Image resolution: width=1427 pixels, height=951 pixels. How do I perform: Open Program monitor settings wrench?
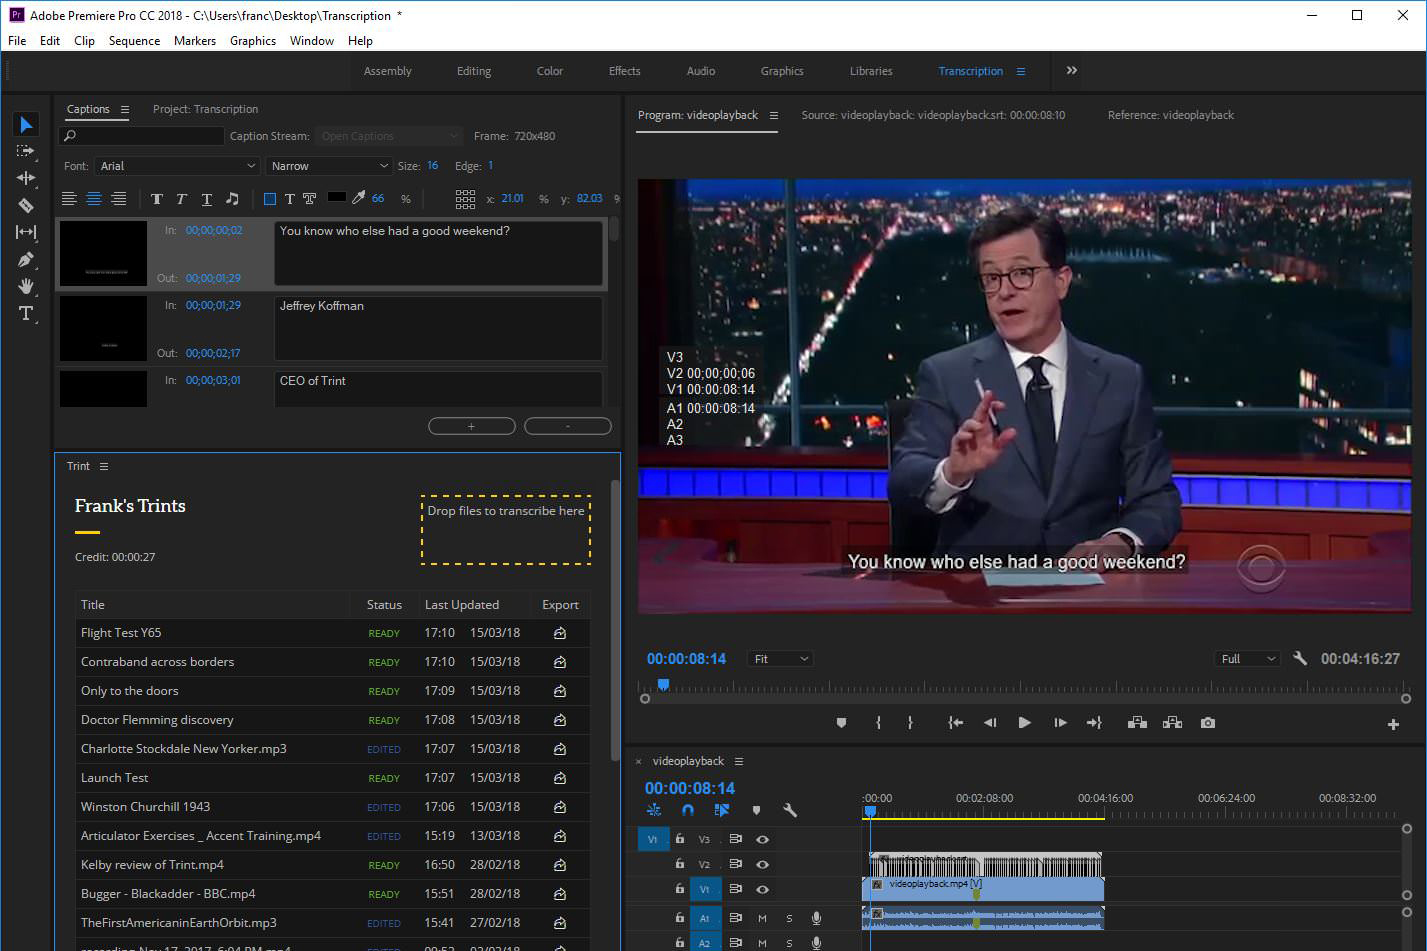pyautogui.click(x=1300, y=658)
